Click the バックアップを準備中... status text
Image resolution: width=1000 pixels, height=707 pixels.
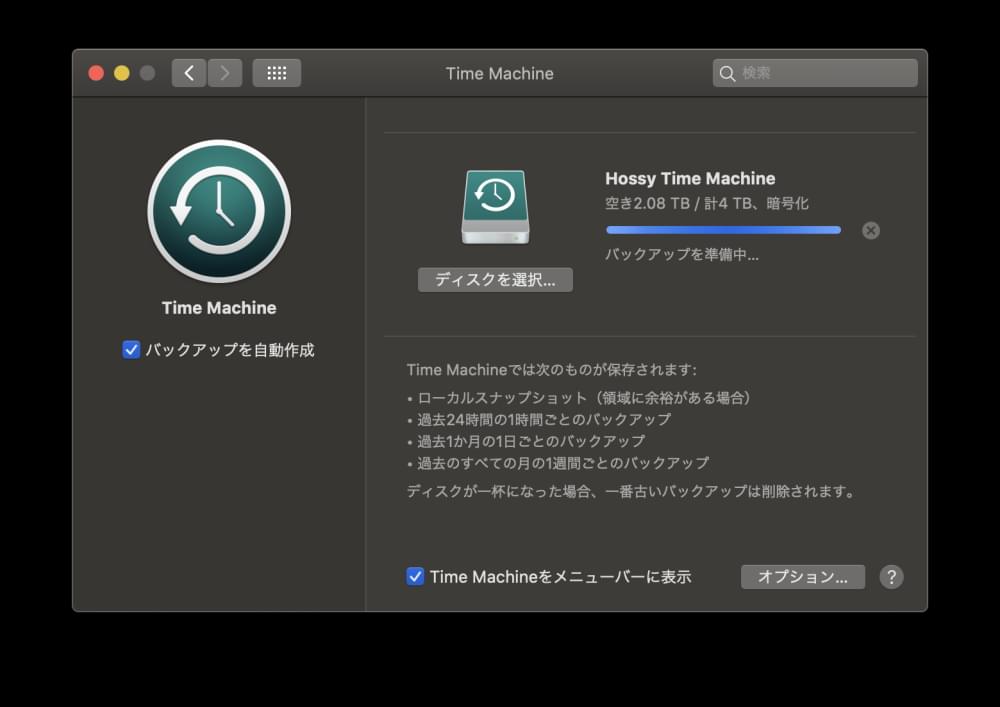(x=682, y=255)
